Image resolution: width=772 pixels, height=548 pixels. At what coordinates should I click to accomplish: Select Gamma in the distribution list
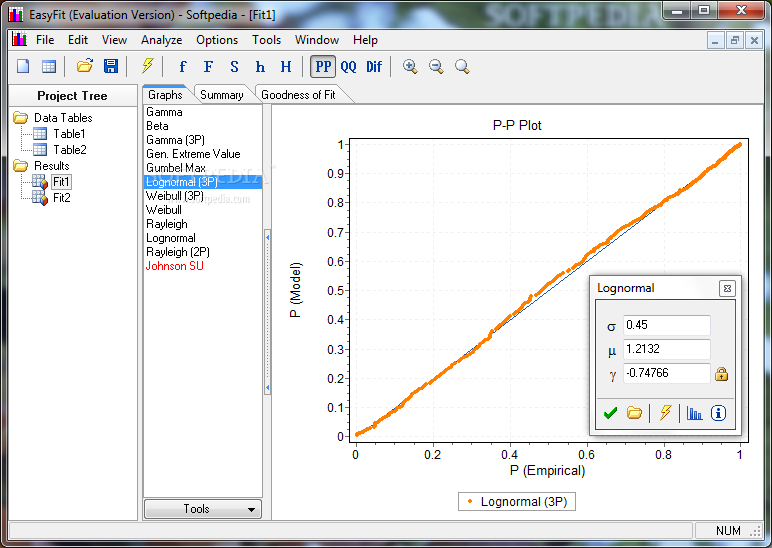203,112
